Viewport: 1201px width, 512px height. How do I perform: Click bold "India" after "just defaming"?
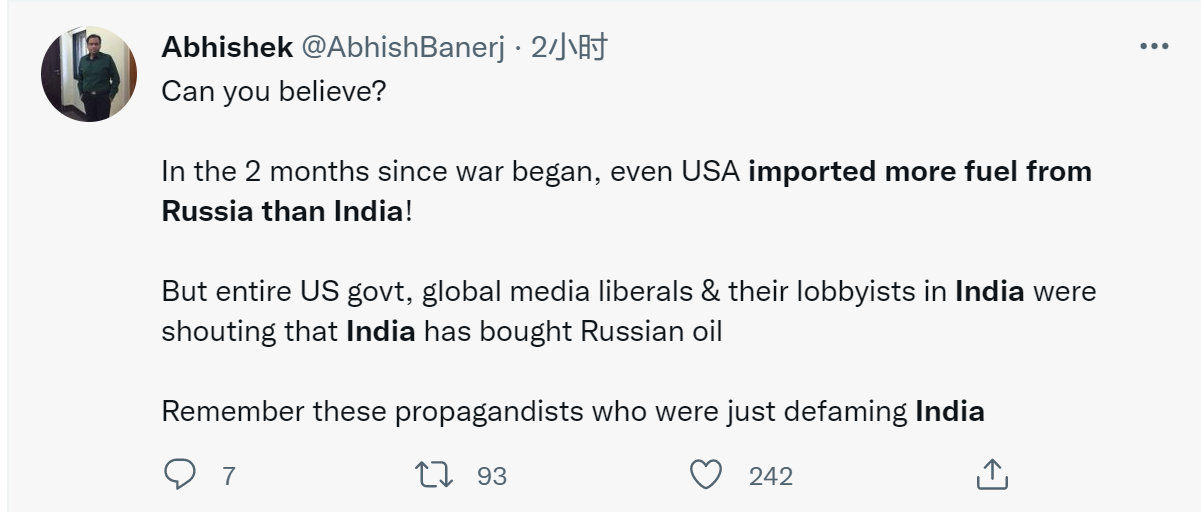[x=949, y=411]
